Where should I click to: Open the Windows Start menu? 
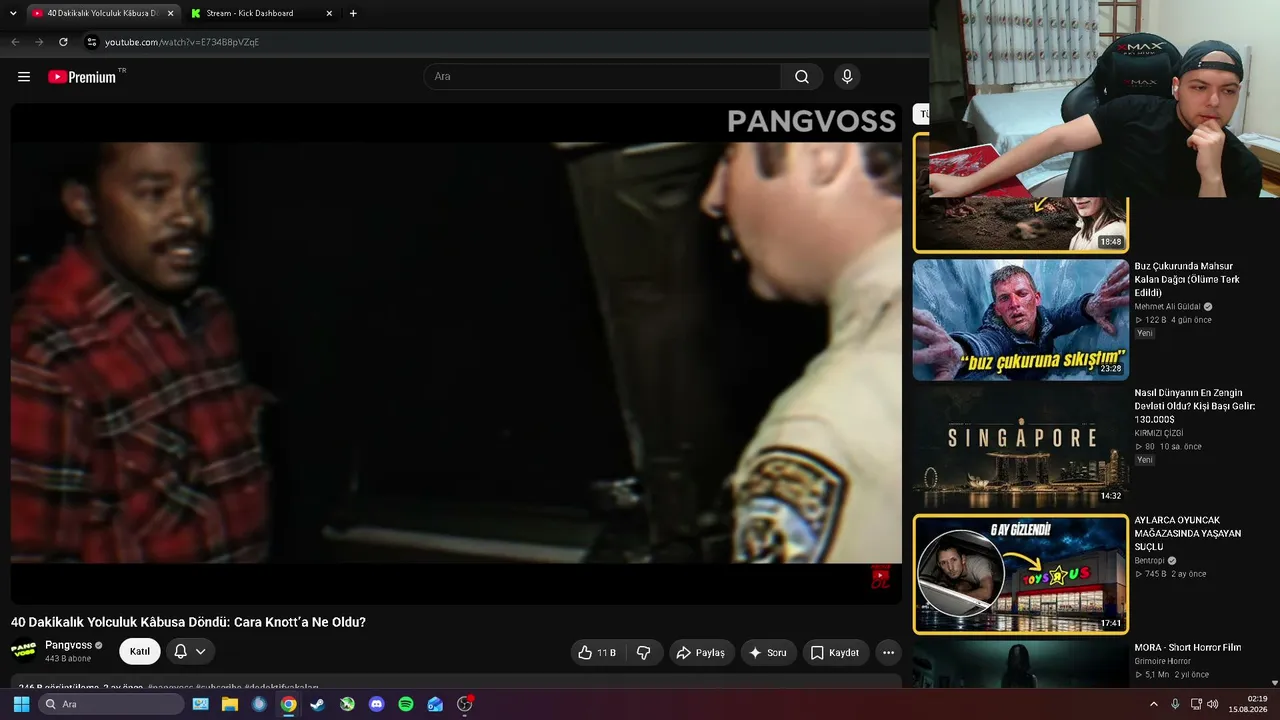21,704
